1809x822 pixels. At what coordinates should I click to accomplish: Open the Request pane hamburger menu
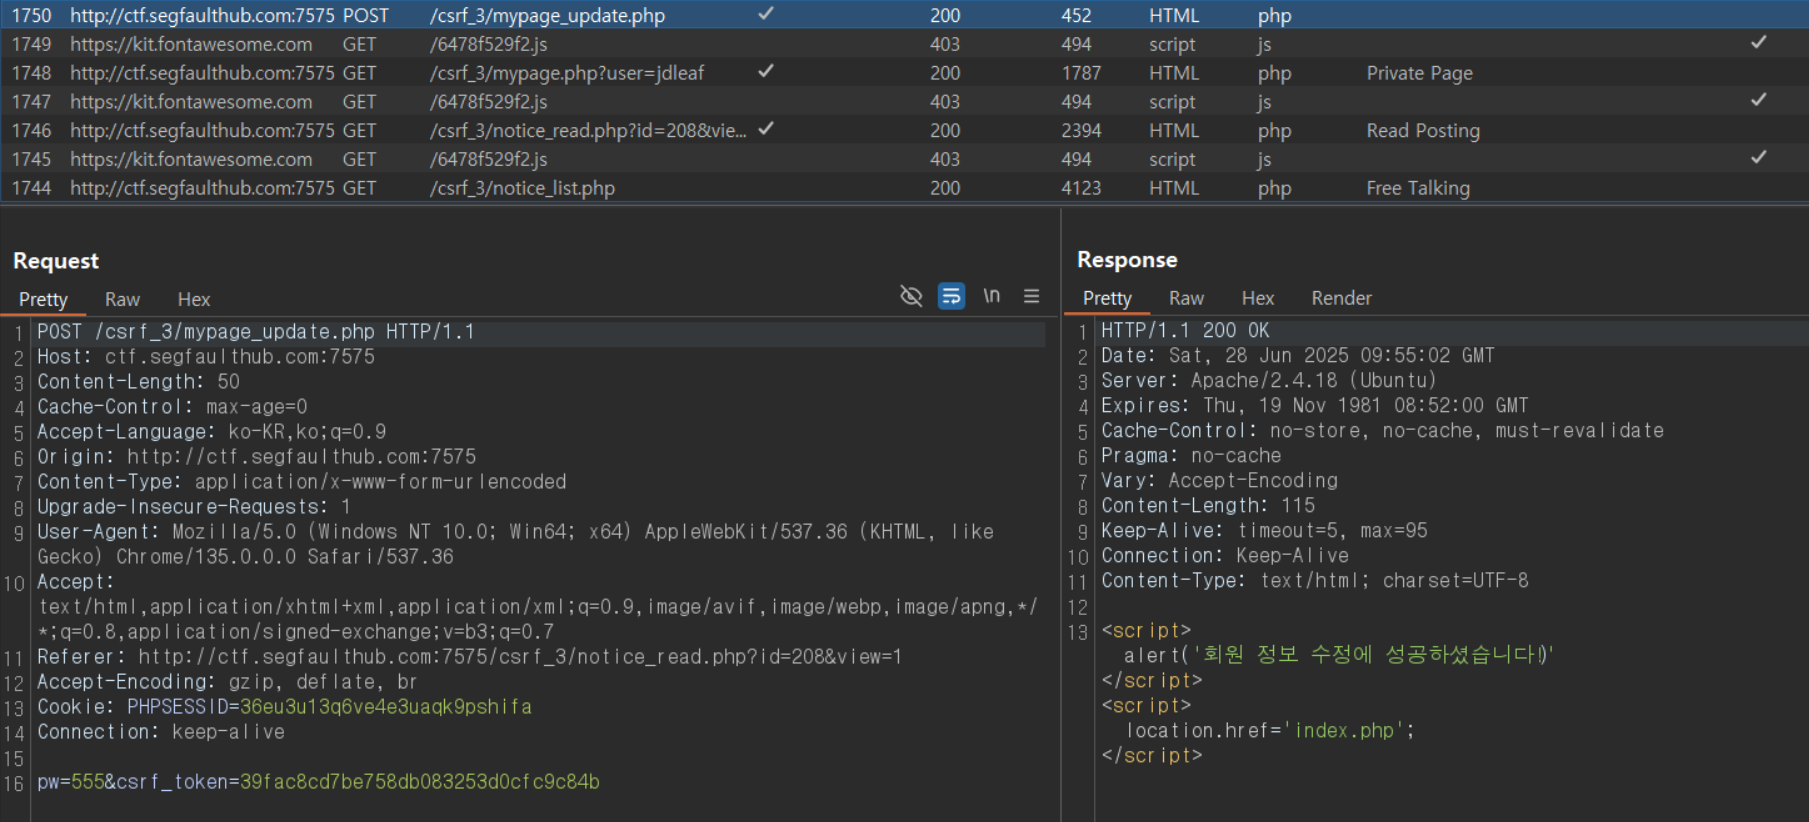click(1031, 296)
